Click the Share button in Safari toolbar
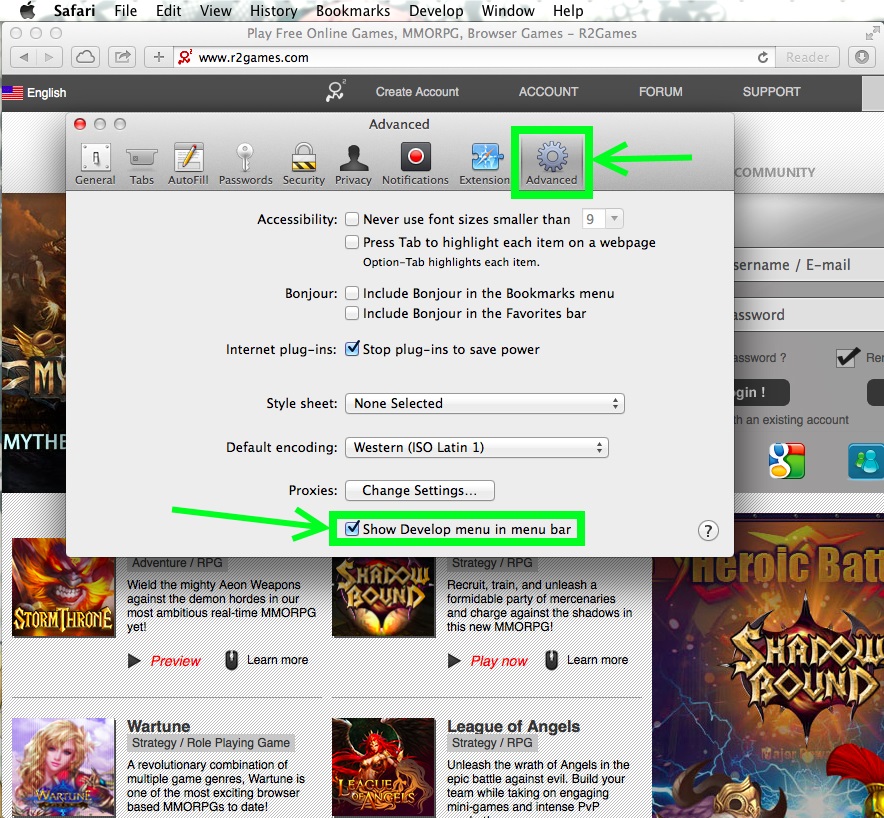The width and height of the screenshot is (884, 818). click(123, 57)
